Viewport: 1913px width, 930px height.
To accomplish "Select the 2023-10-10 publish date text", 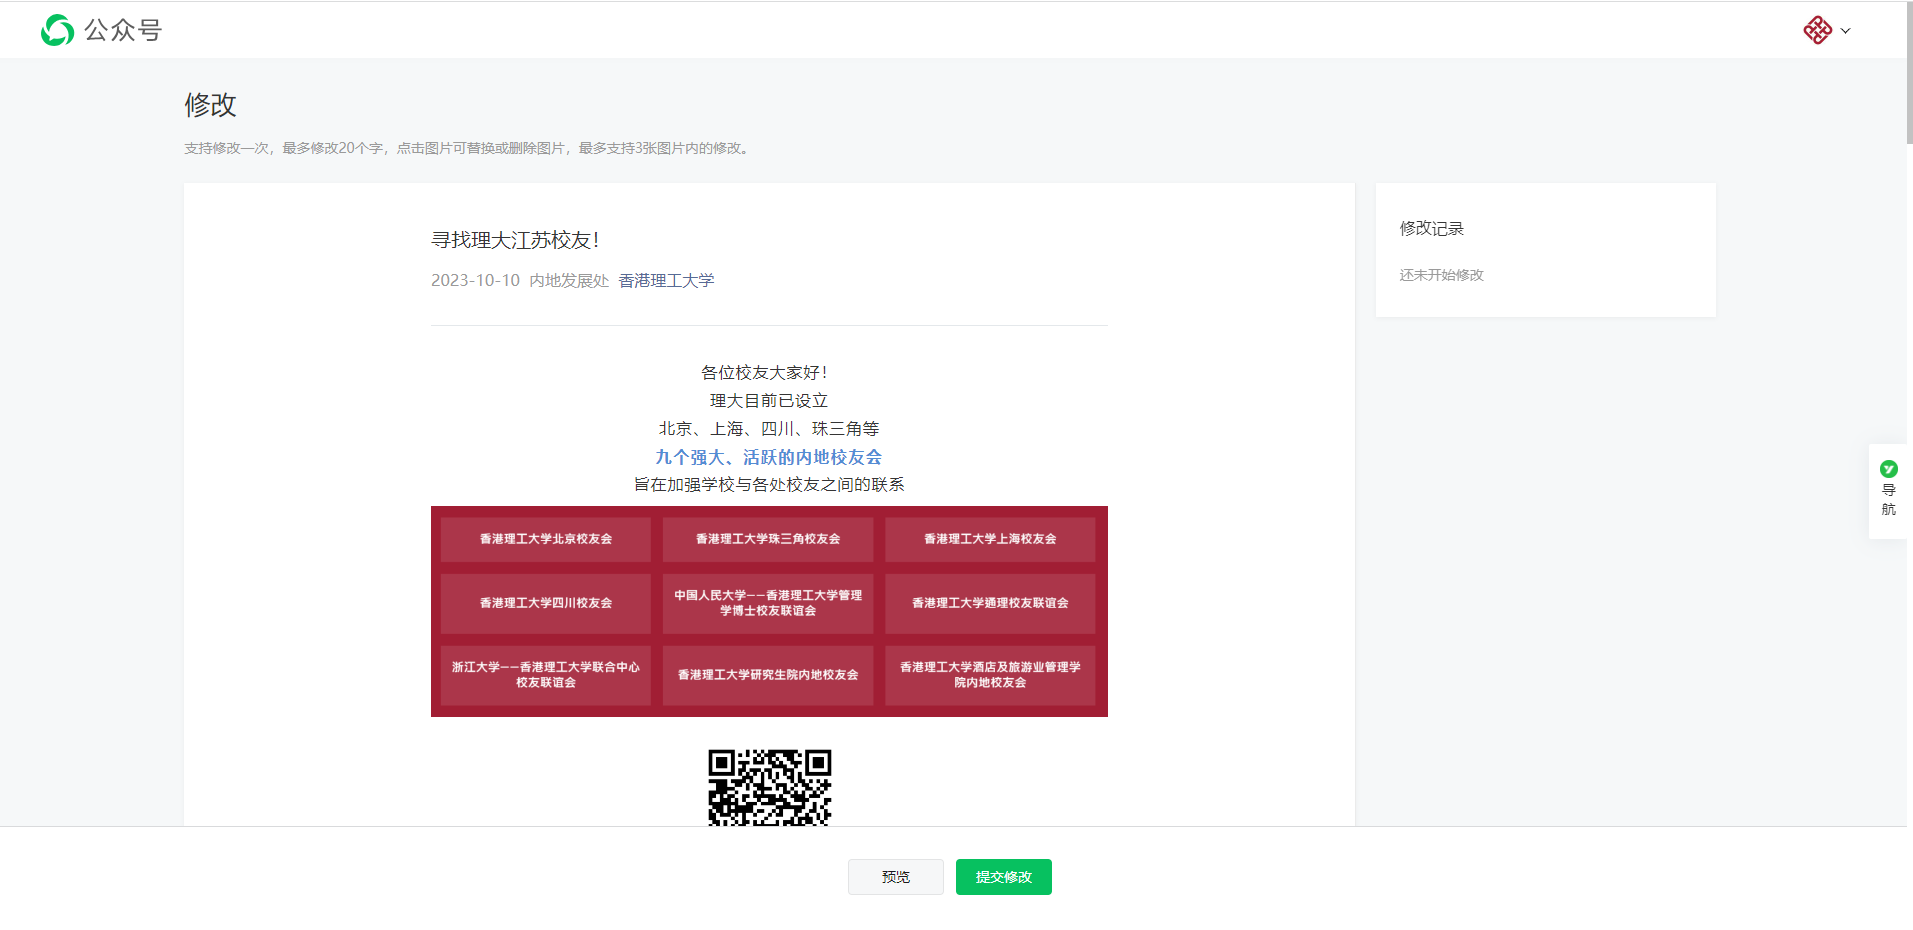I will pos(475,281).
